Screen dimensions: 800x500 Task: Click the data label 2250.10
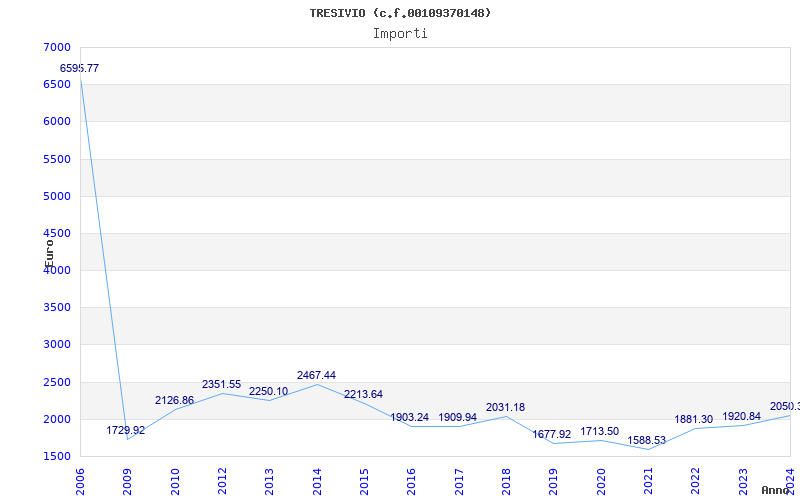click(x=268, y=391)
